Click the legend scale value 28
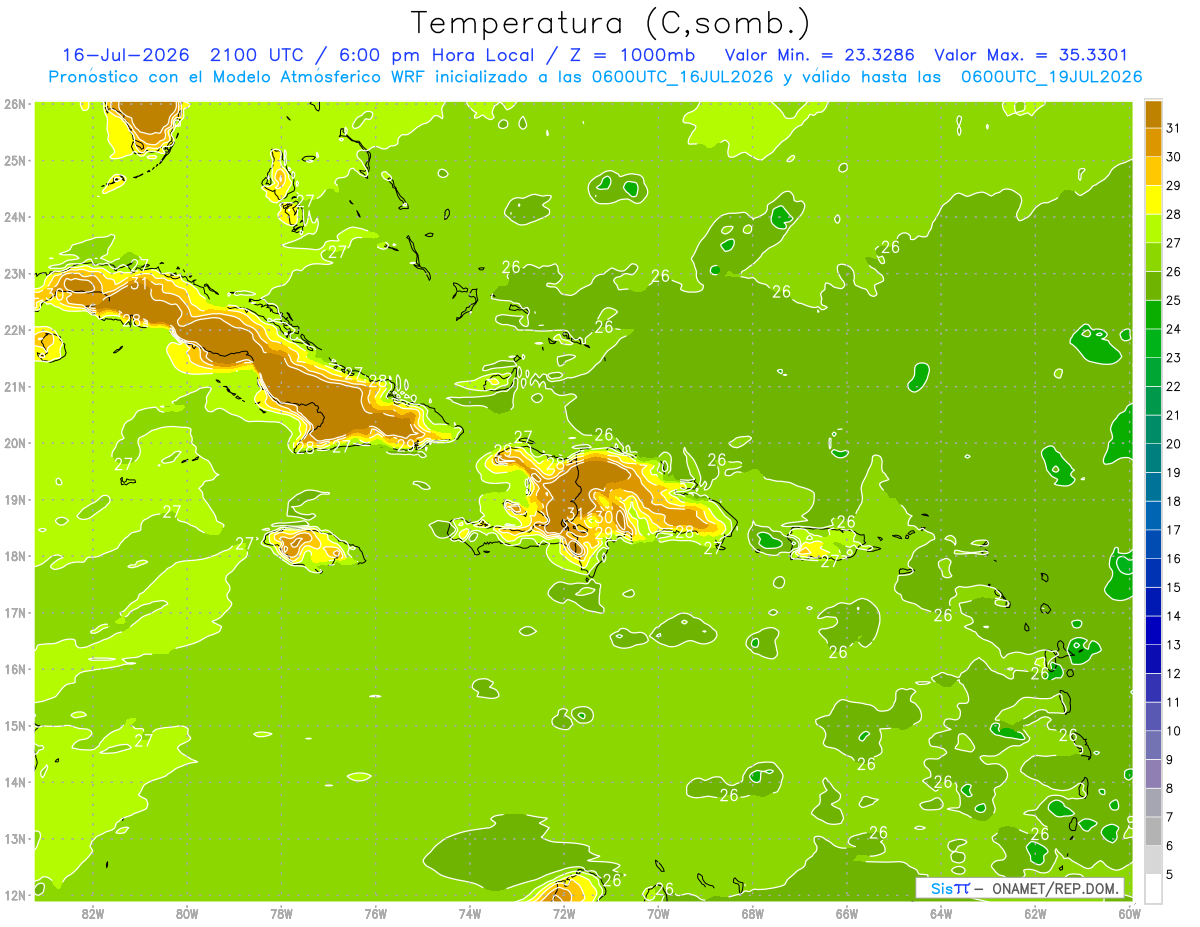The image size is (1200, 927). (x=1173, y=215)
